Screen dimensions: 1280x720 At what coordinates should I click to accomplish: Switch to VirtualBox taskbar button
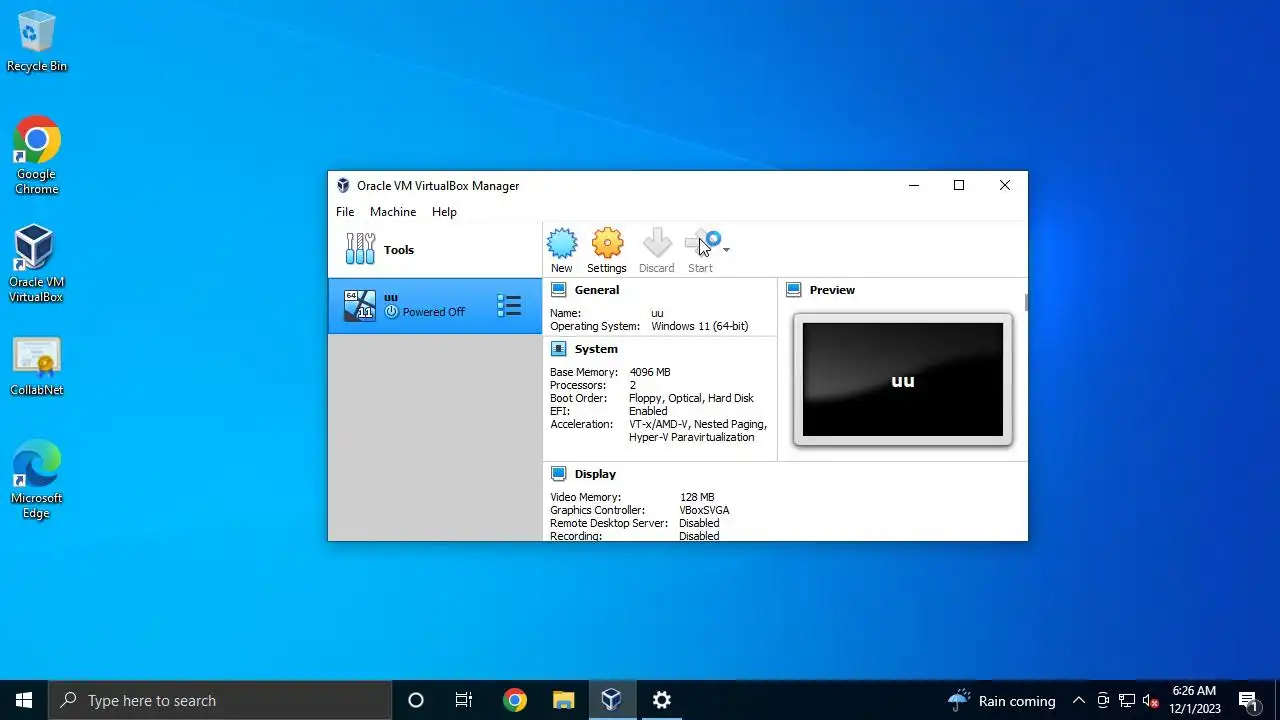(x=612, y=700)
